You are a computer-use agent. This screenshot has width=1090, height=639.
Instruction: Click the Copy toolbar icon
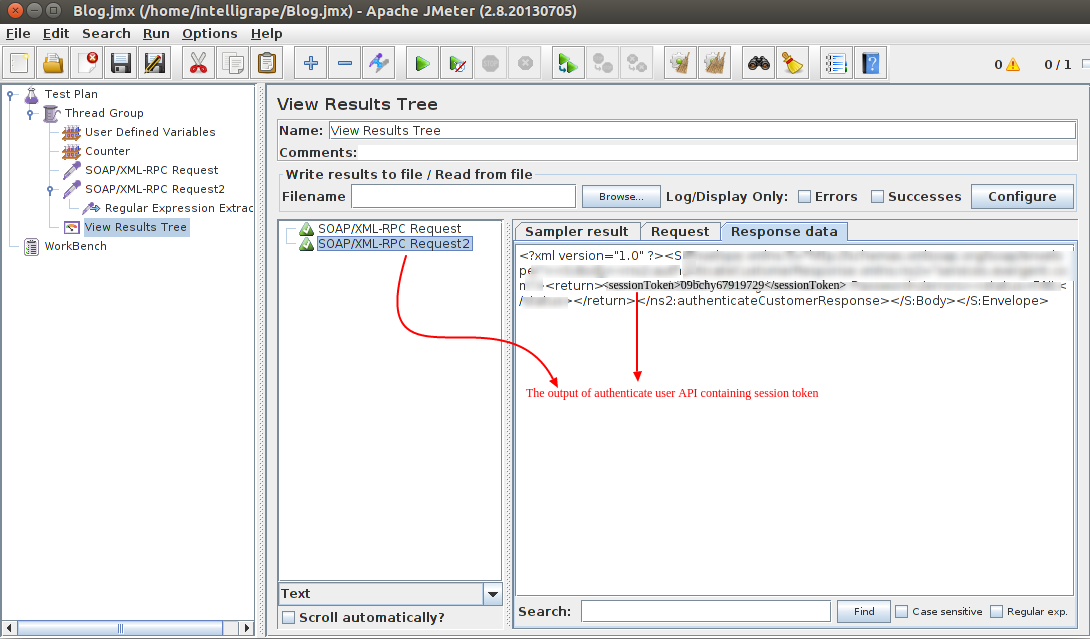(232, 63)
